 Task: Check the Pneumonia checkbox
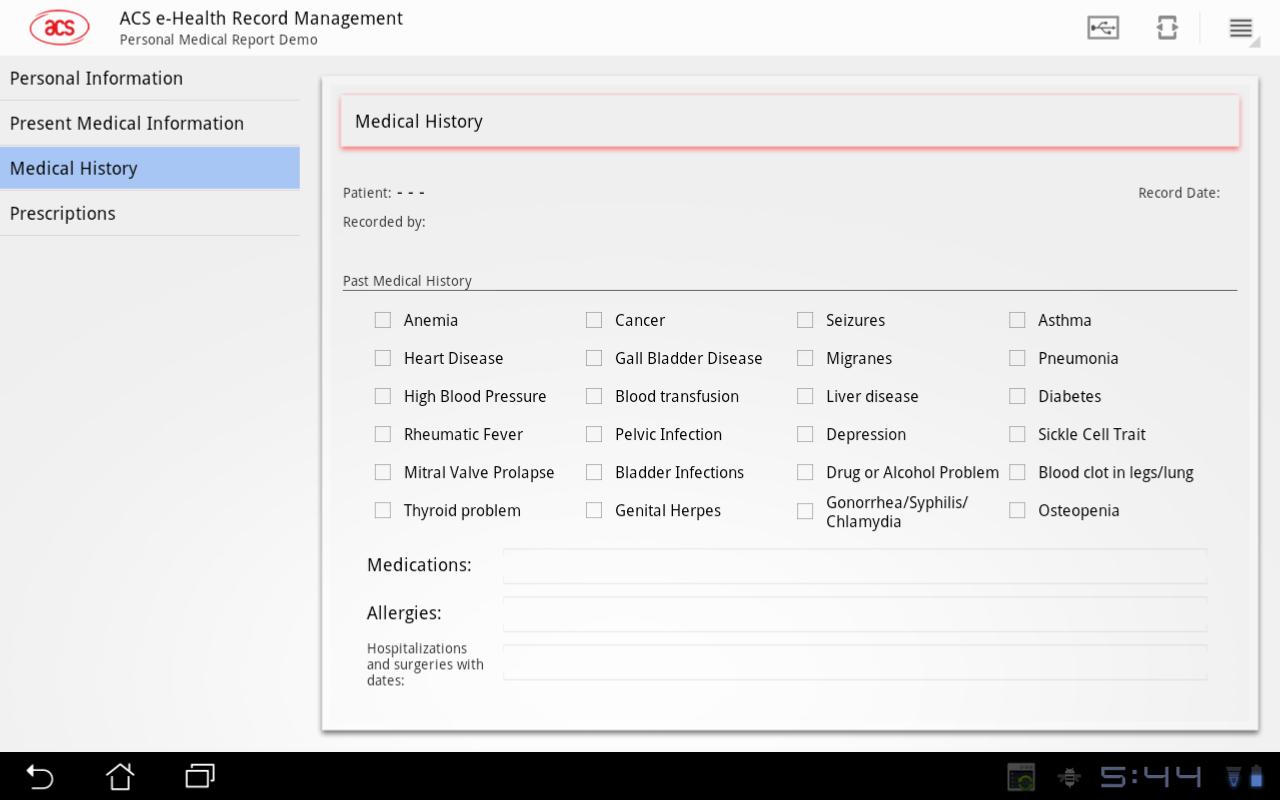point(1017,358)
